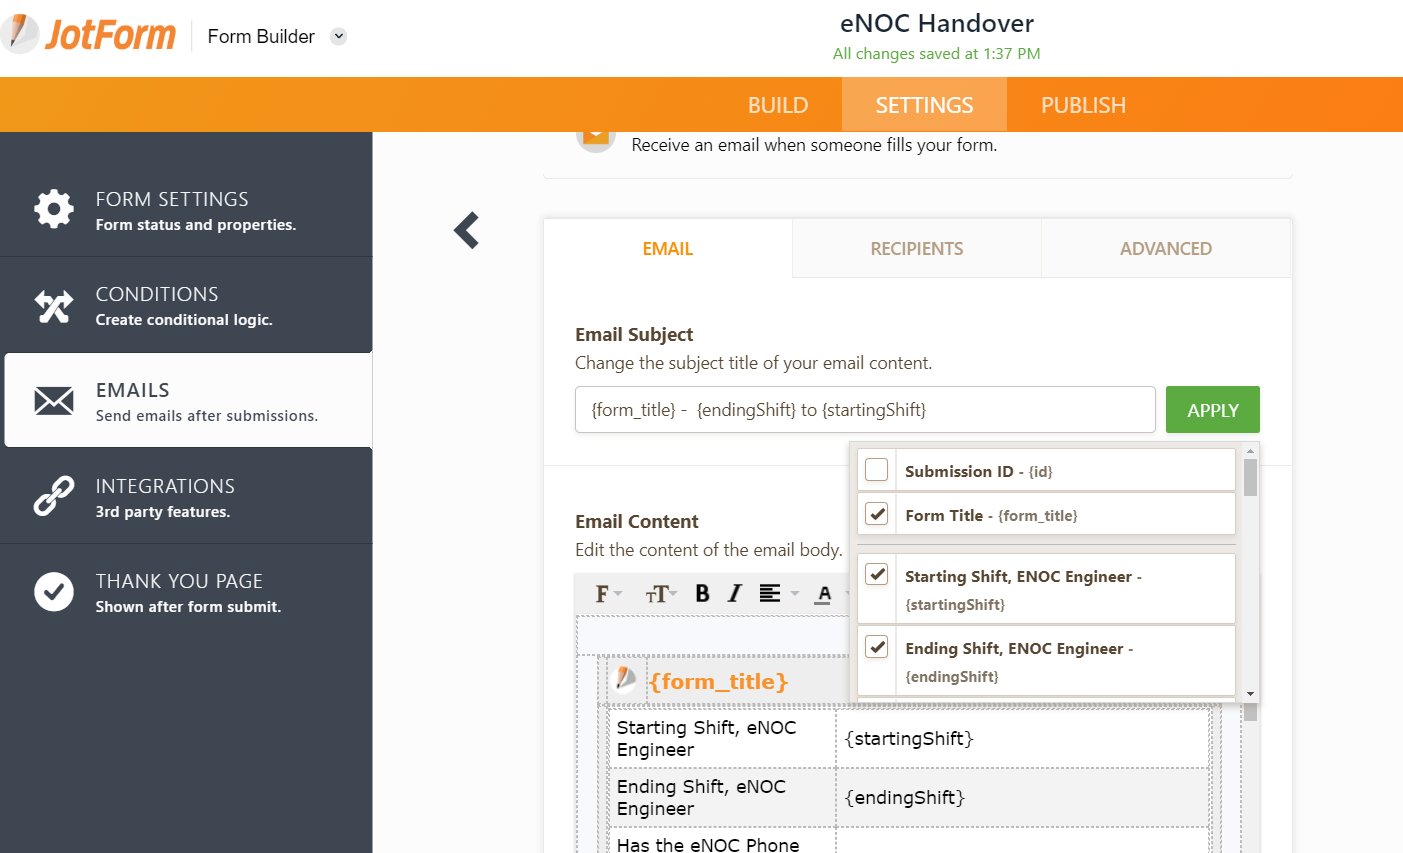Click the Email Subject input field
The width and height of the screenshot is (1403, 853).
coord(865,410)
